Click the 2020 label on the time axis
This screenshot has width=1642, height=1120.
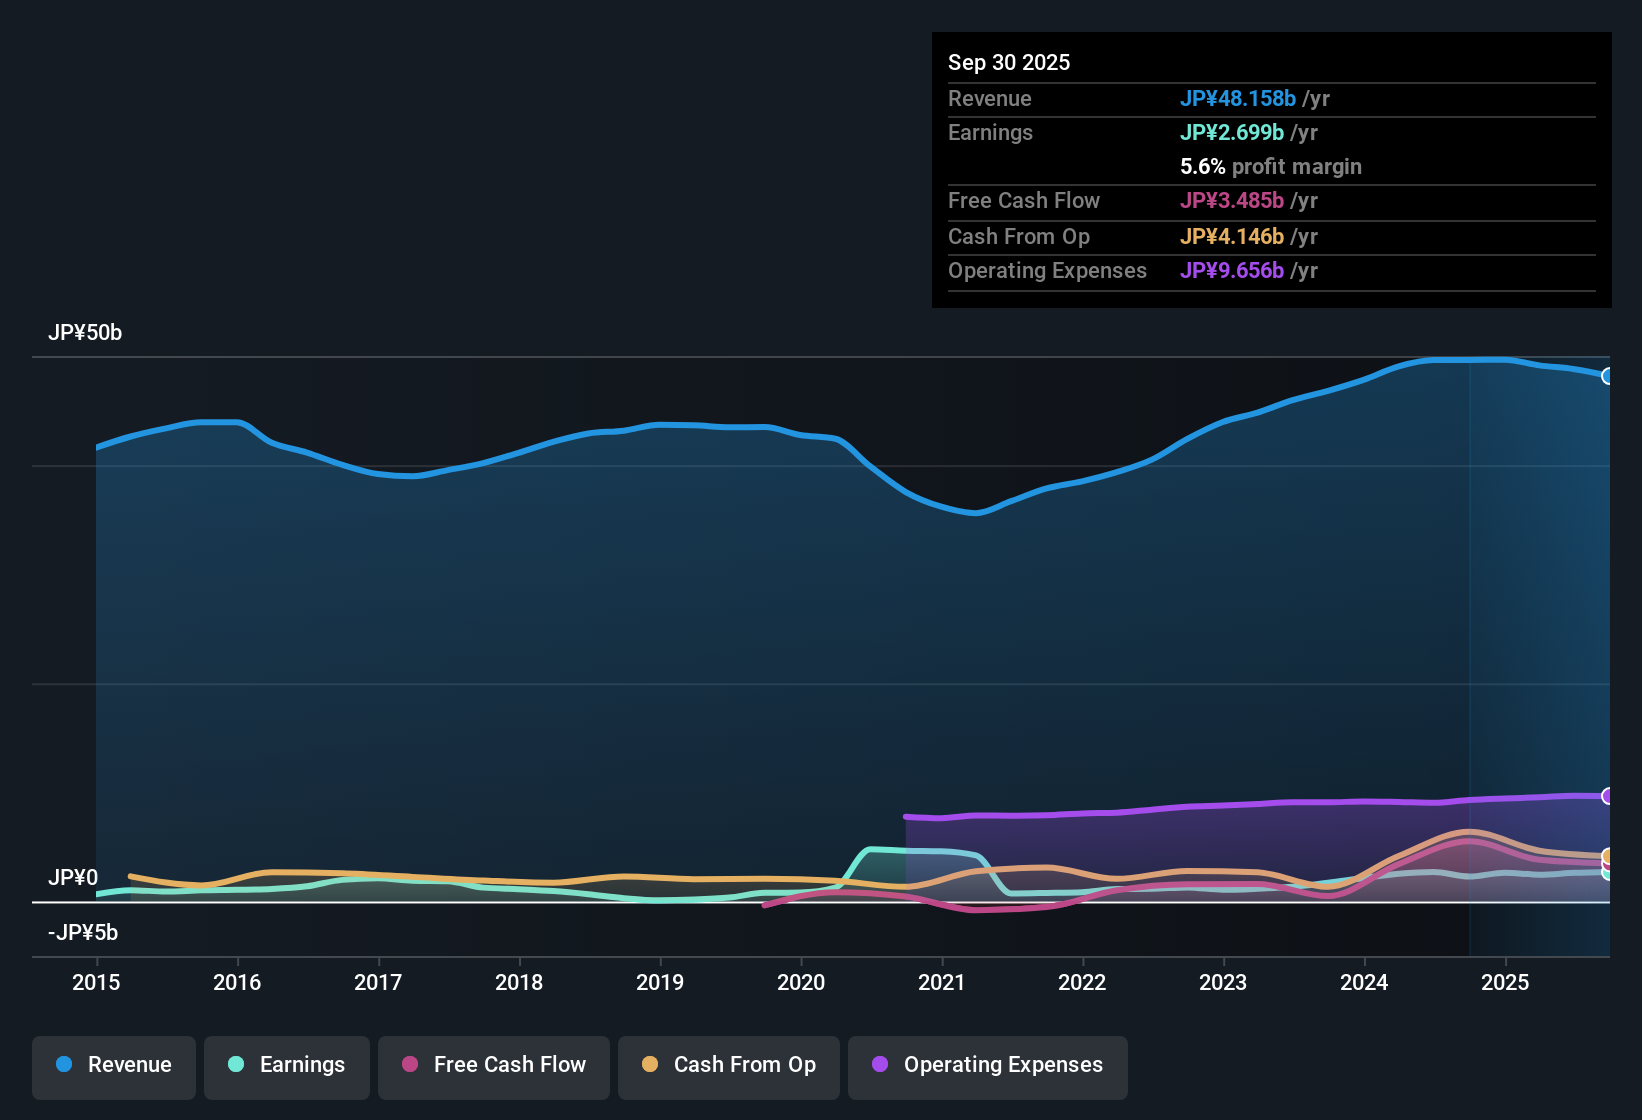point(801,983)
